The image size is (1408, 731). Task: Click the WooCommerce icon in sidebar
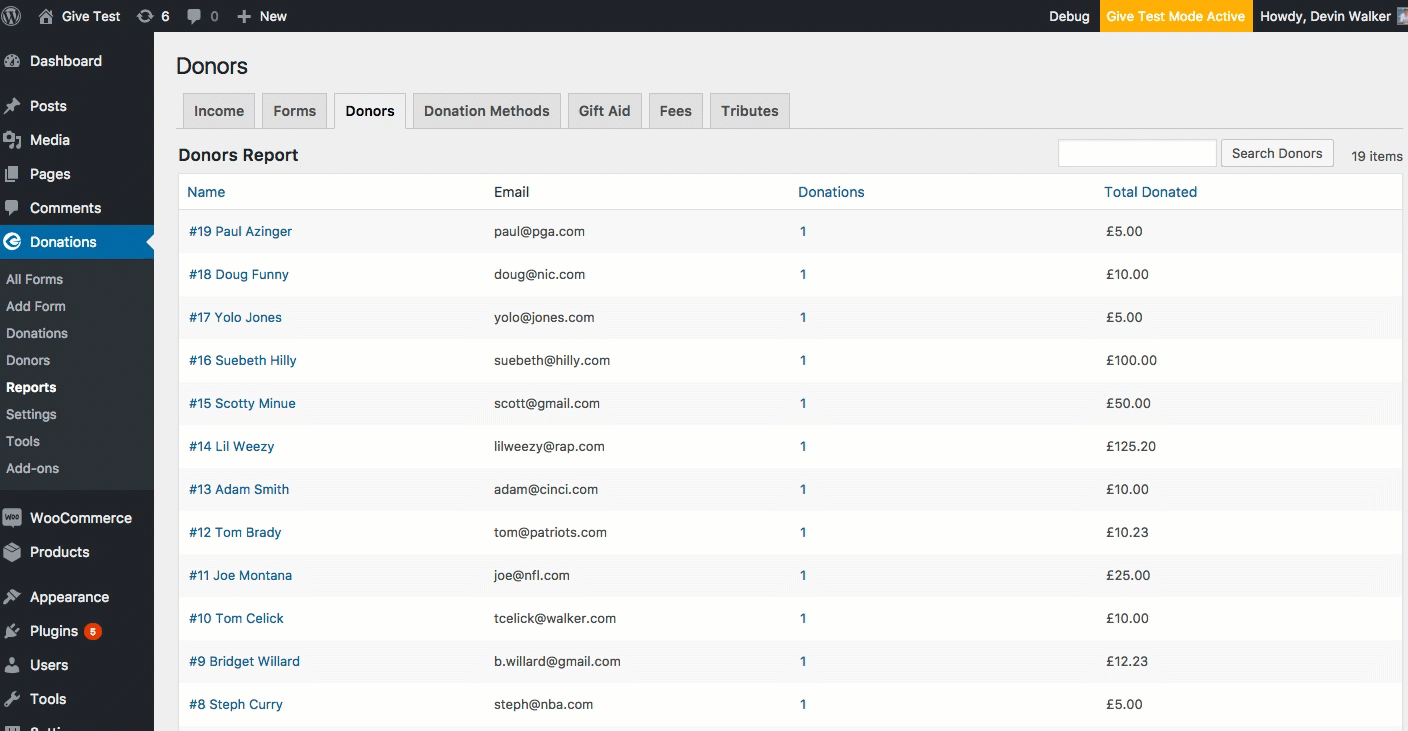(x=12, y=518)
